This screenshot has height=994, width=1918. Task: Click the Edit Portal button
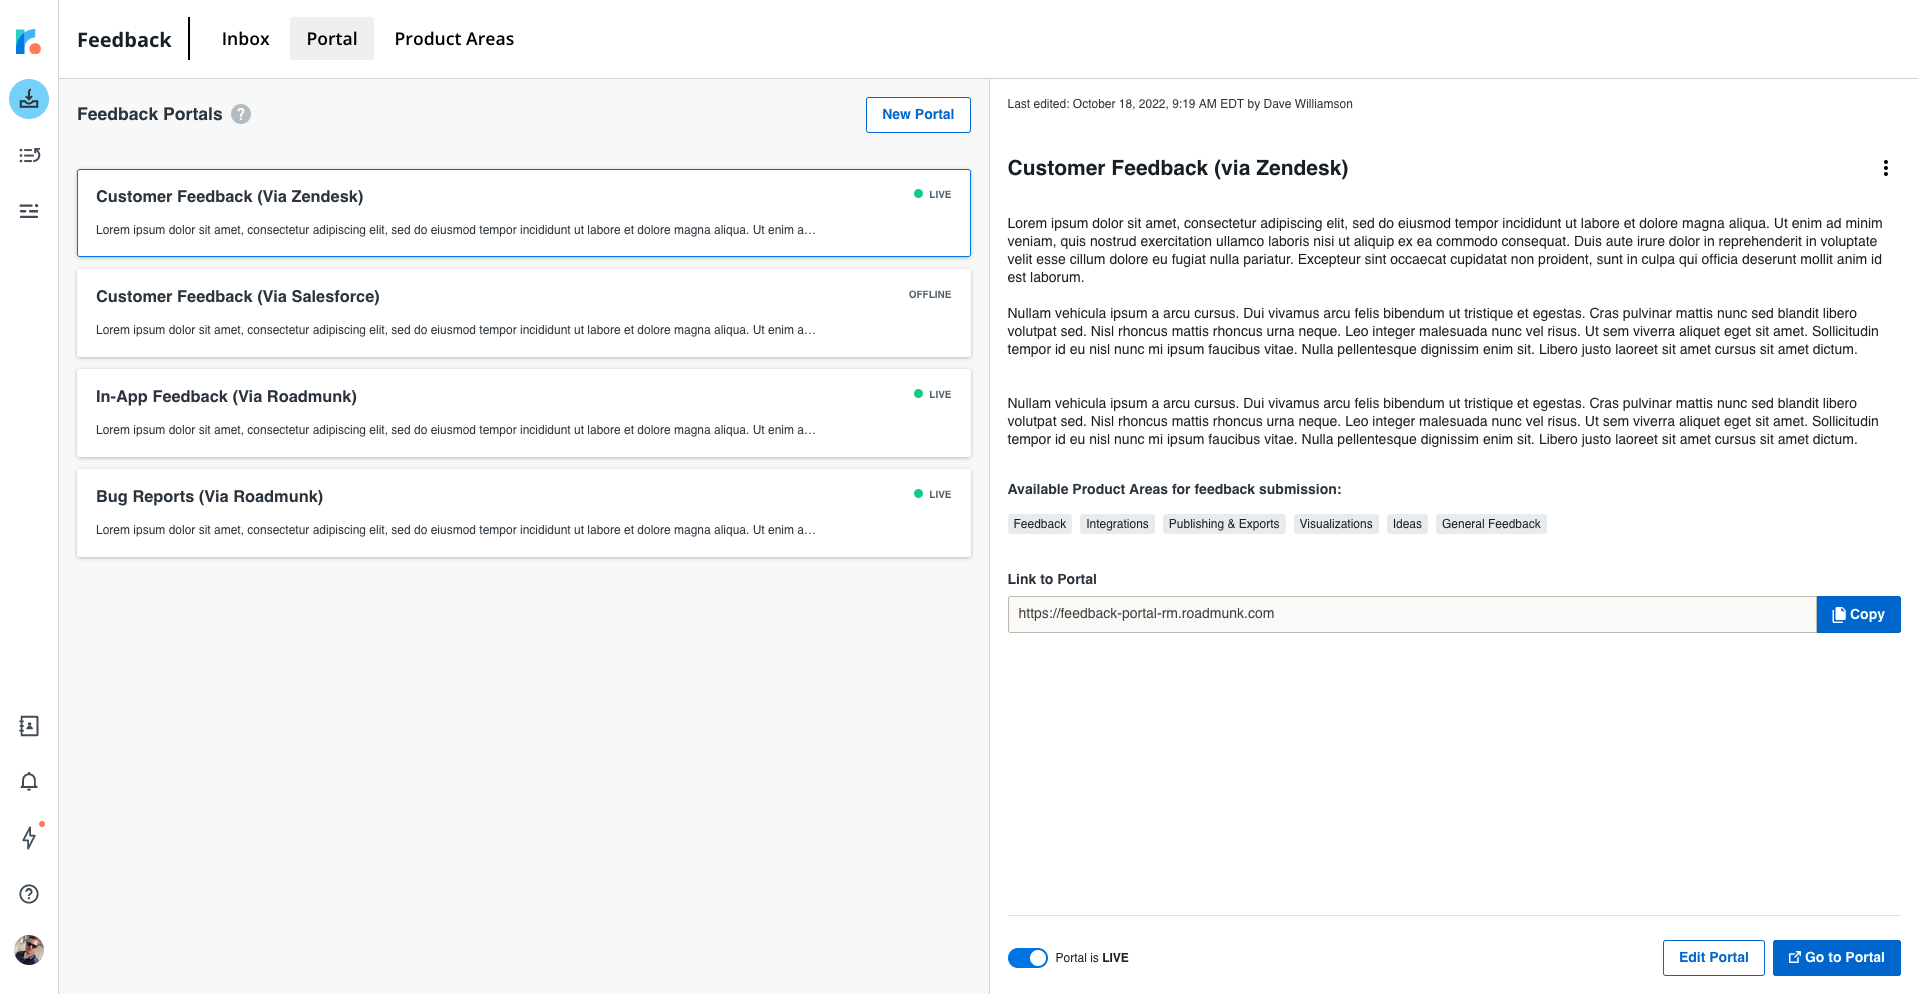click(1713, 958)
